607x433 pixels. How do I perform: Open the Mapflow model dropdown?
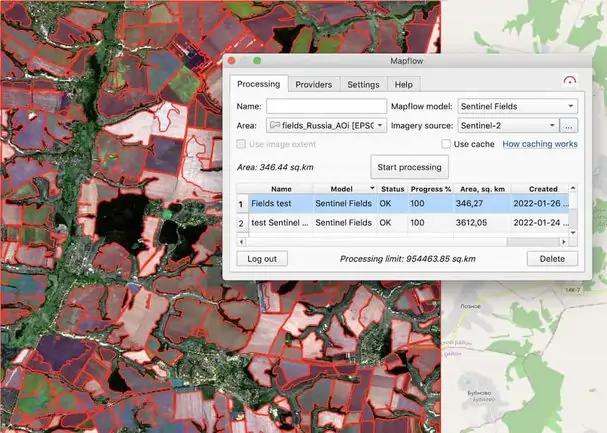[x=518, y=106]
